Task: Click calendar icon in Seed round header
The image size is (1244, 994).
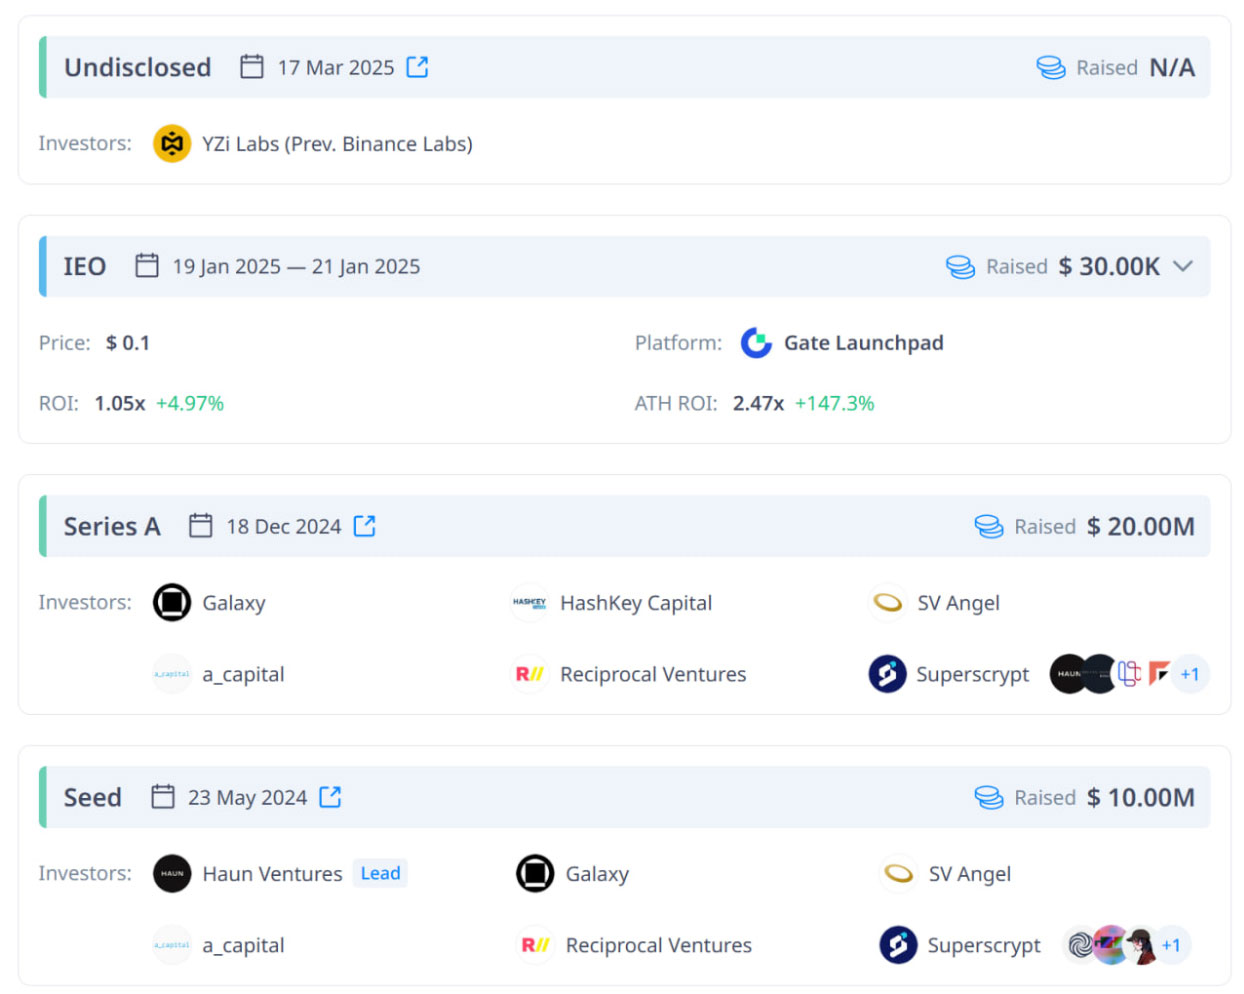Action: [163, 797]
